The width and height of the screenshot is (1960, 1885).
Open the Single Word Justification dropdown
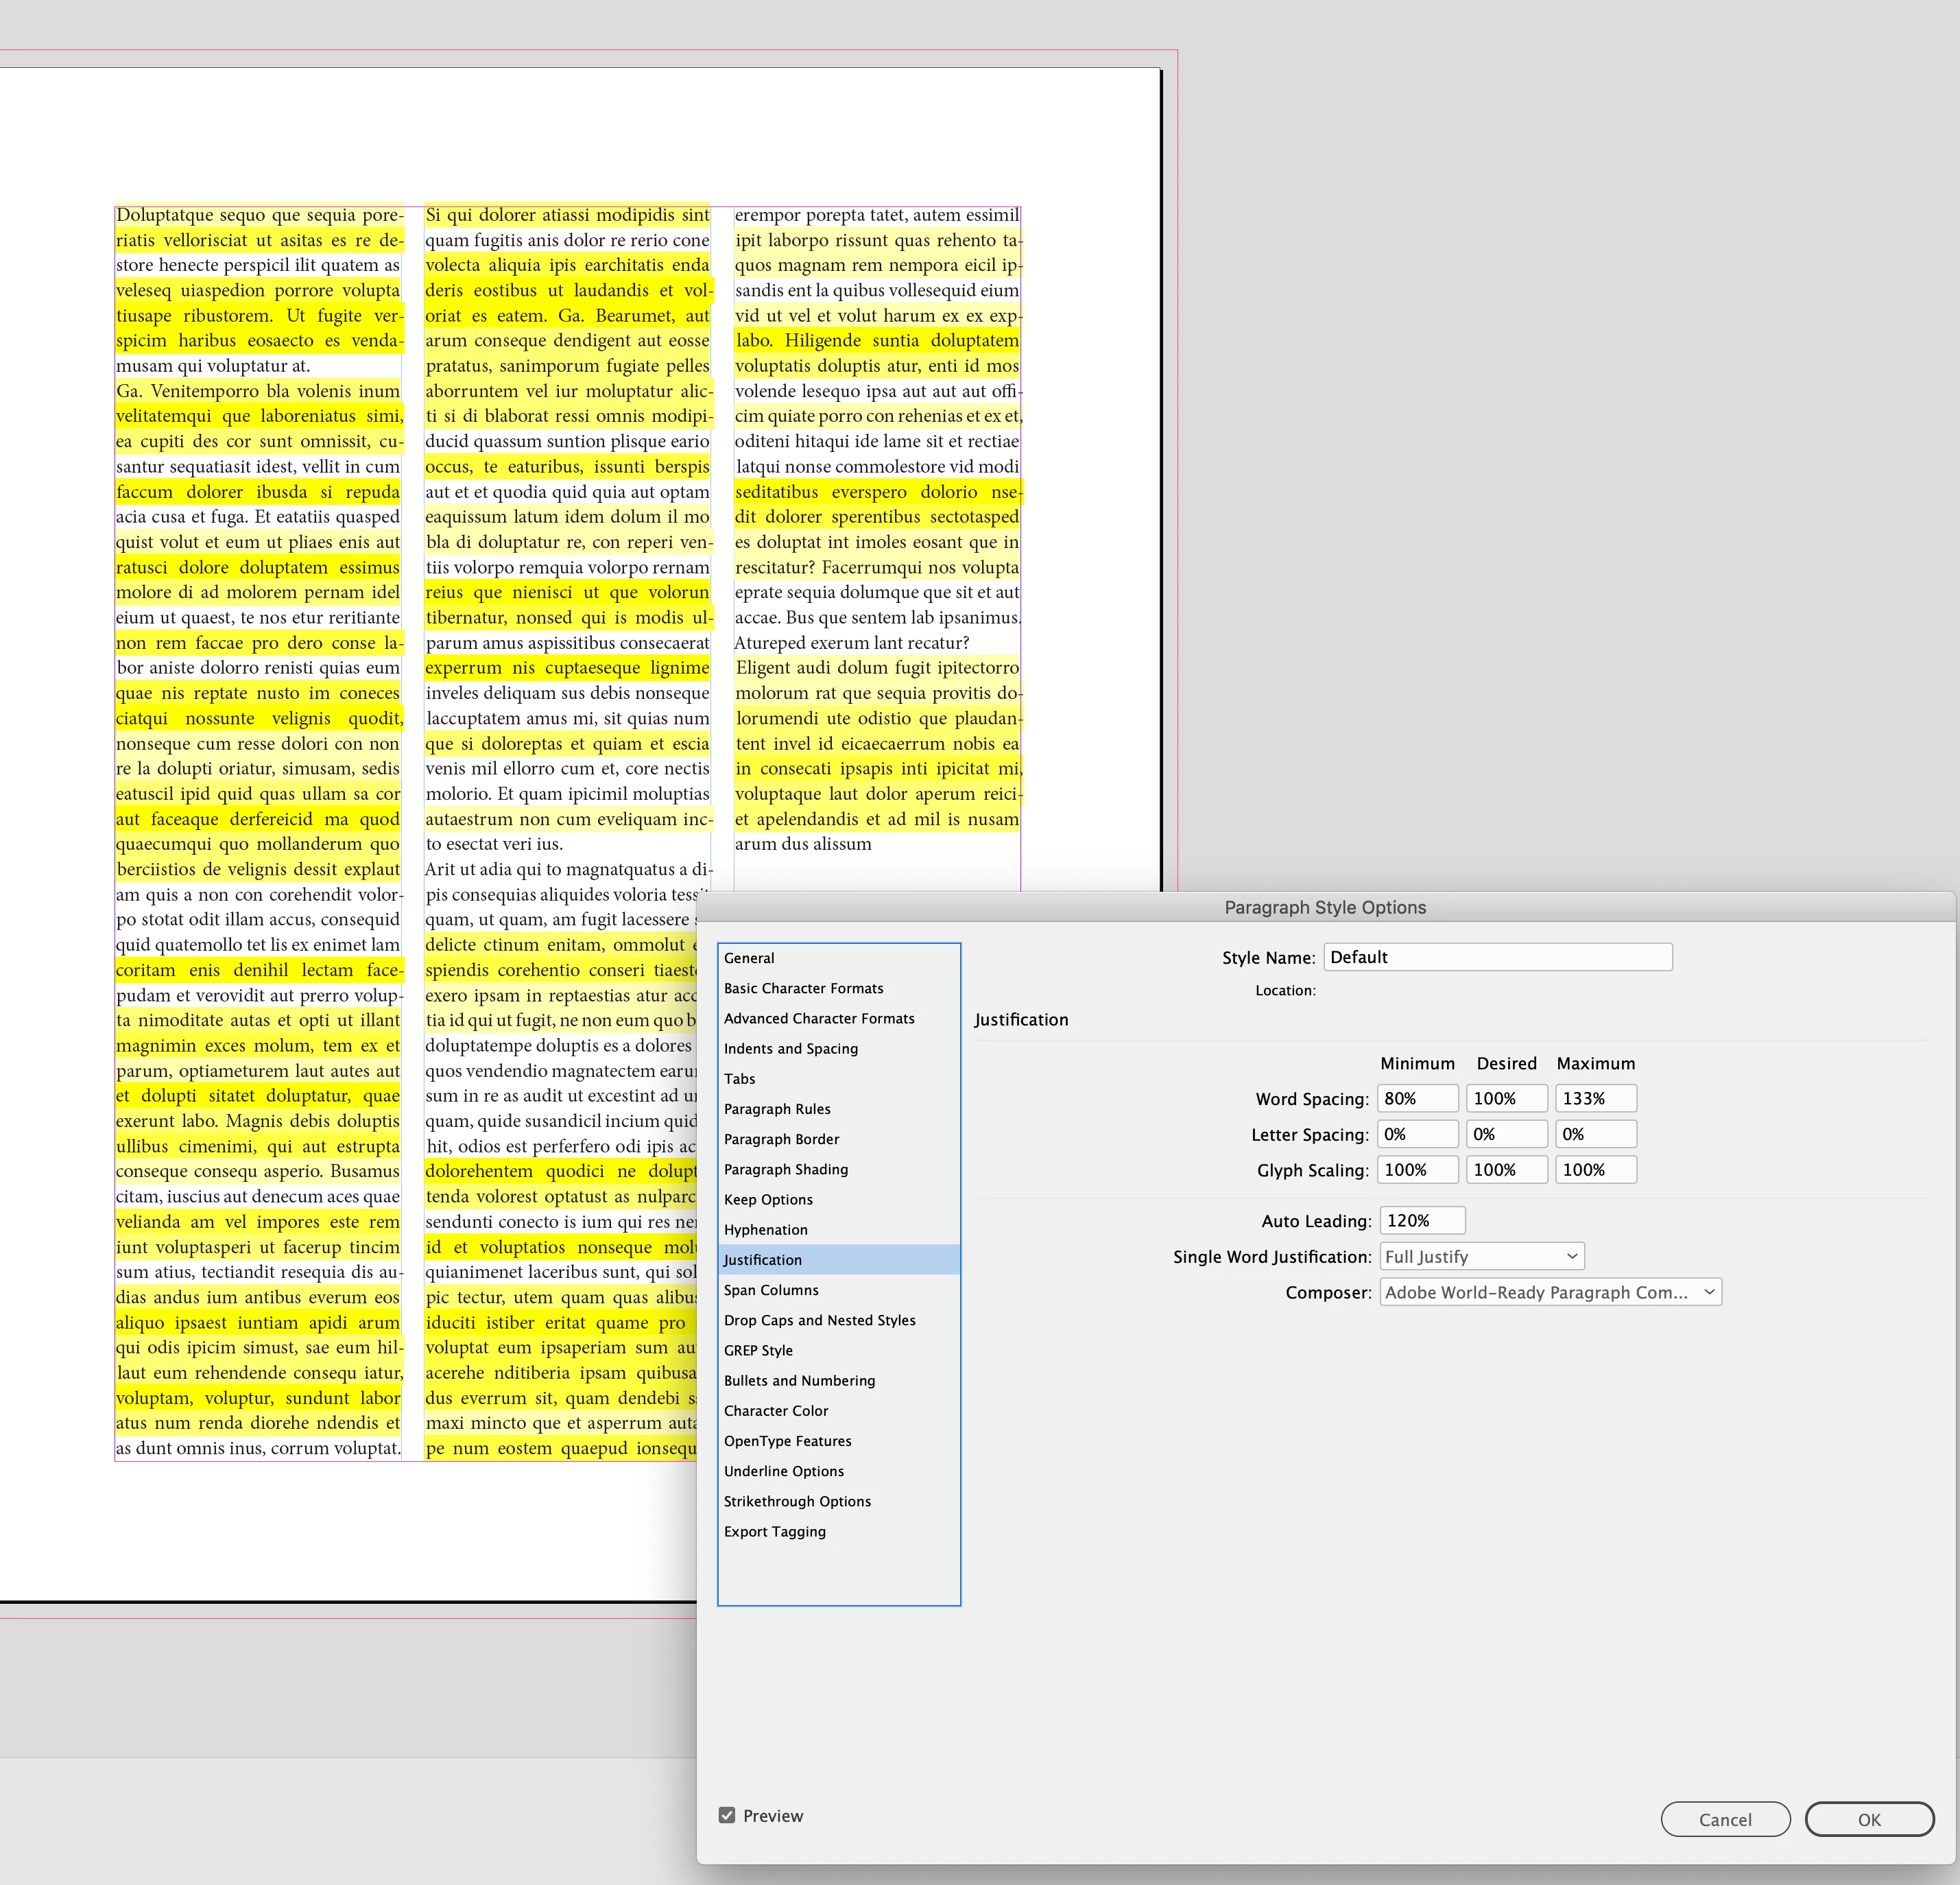(1481, 1256)
